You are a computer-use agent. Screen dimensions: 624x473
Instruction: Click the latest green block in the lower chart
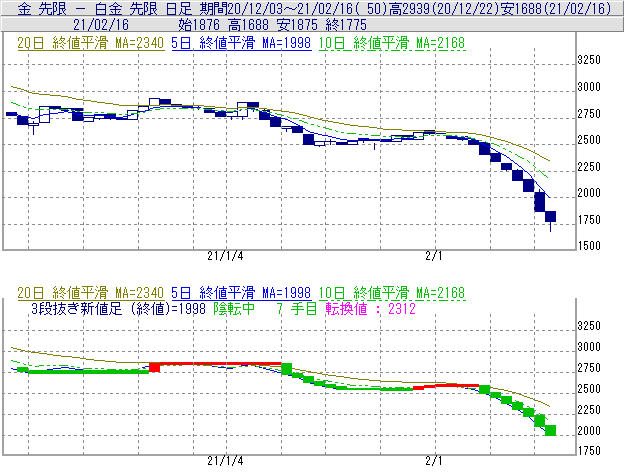pyautogui.click(x=550, y=431)
